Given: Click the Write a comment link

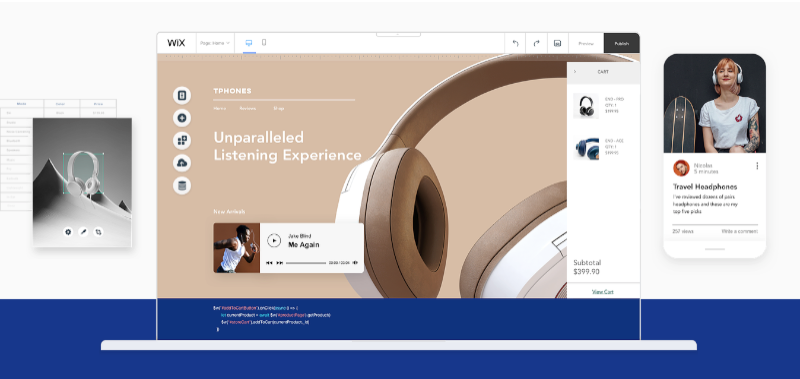Looking at the screenshot, I should pyautogui.click(x=739, y=231).
